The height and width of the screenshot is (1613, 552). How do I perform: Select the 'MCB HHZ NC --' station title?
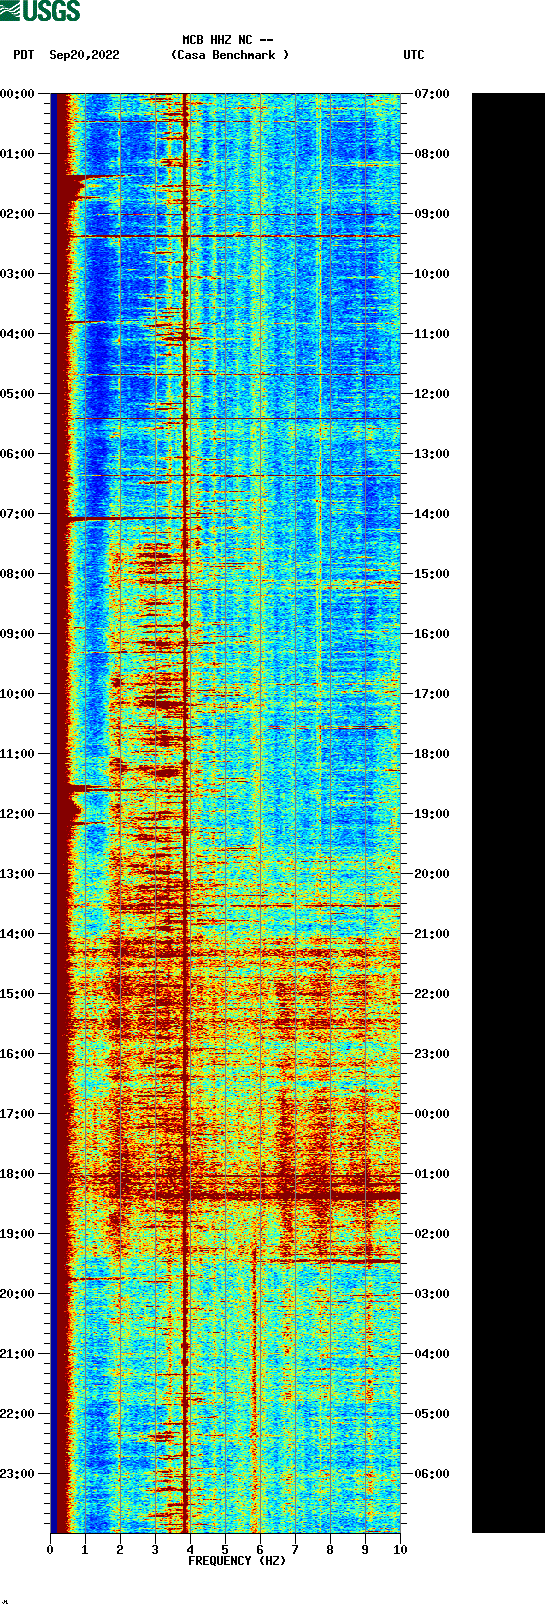point(228,41)
